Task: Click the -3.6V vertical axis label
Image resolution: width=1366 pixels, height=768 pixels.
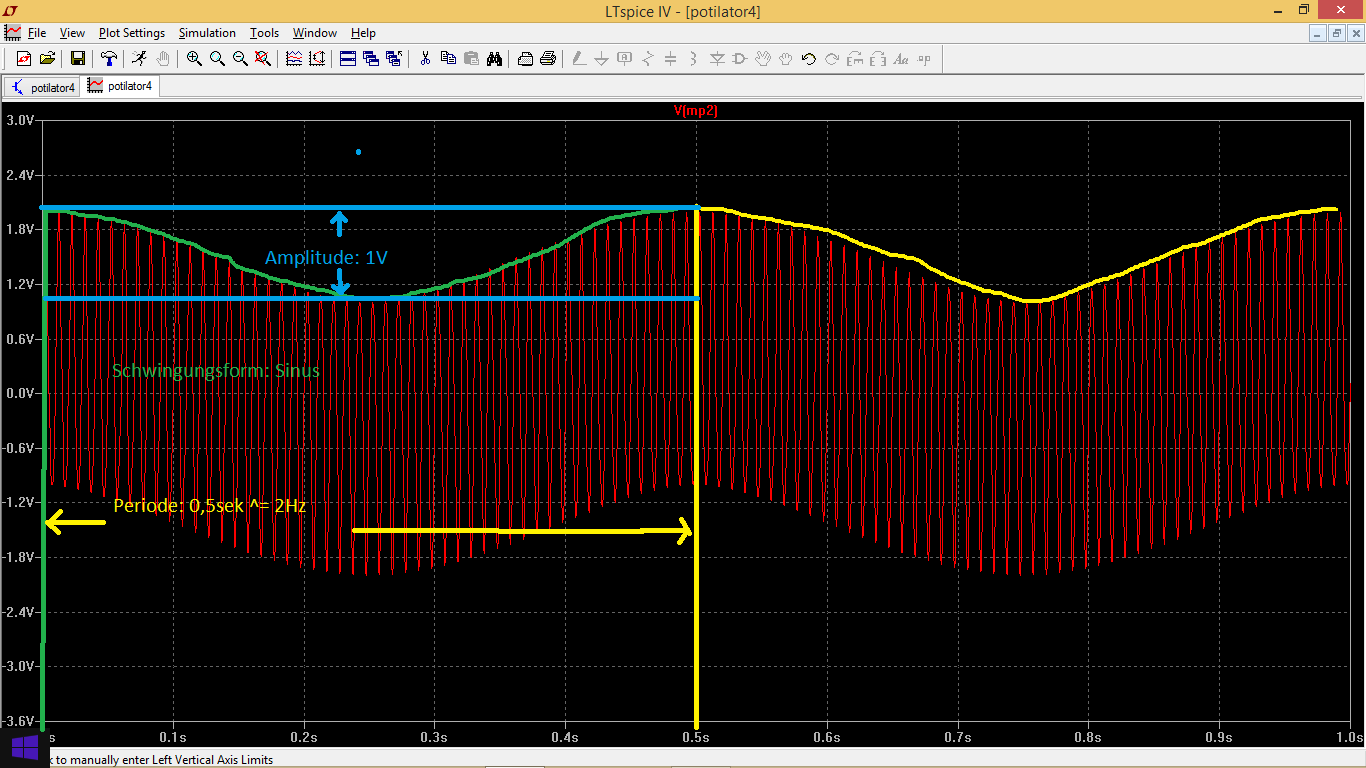Action: (x=20, y=720)
